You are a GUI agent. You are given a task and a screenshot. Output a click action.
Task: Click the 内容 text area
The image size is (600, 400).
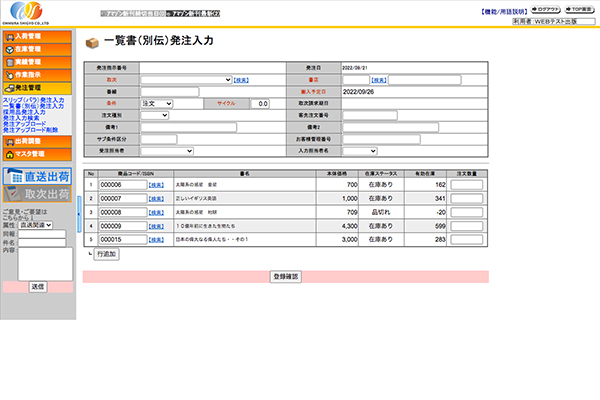pos(45,264)
